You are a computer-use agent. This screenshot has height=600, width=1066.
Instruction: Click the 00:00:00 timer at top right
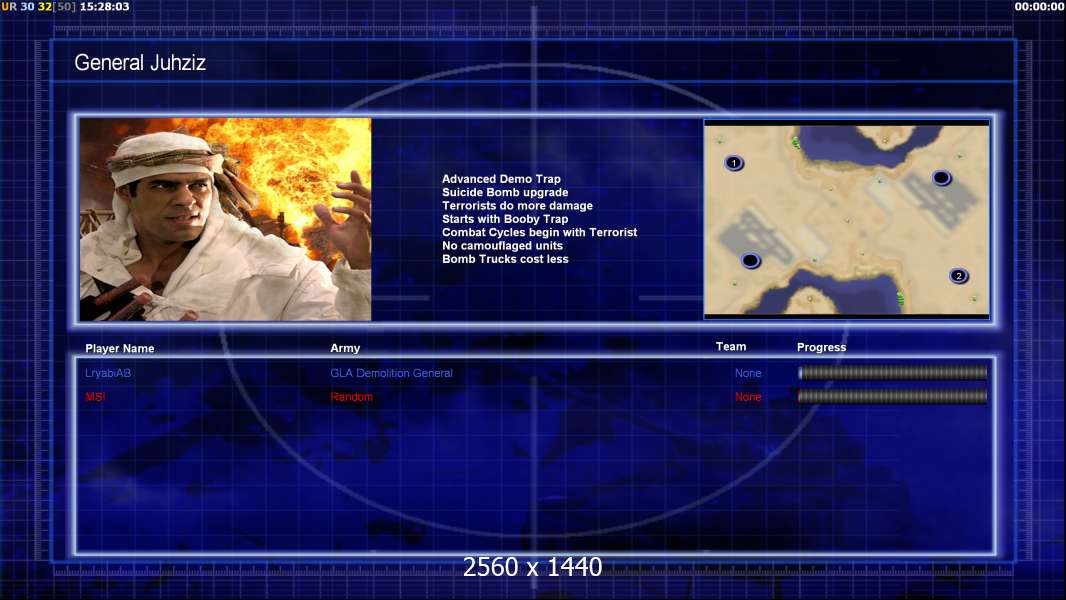(x=1039, y=6)
